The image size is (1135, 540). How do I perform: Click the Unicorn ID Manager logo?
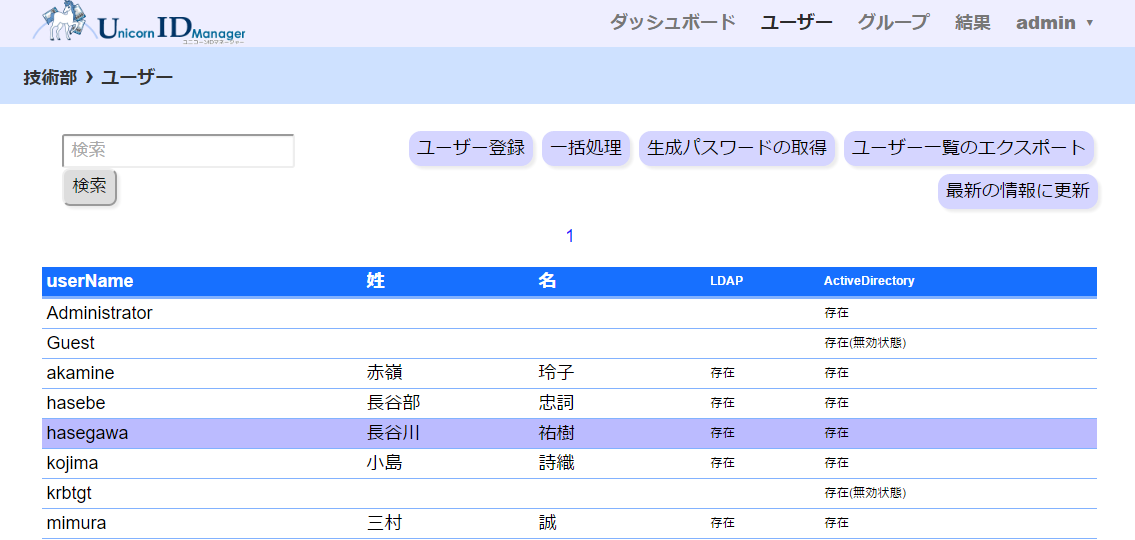(x=140, y=24)
